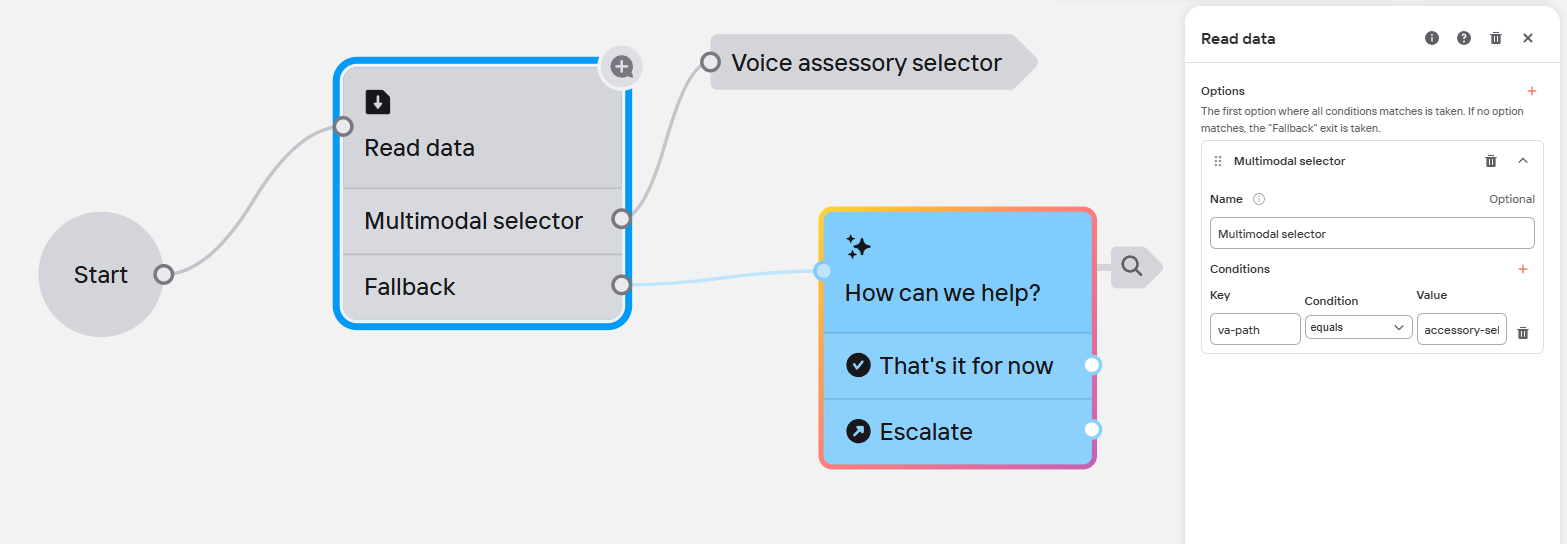Click the Name field info icon
Viewport: 1567px width, 544px height.
tap(1259, 199)
